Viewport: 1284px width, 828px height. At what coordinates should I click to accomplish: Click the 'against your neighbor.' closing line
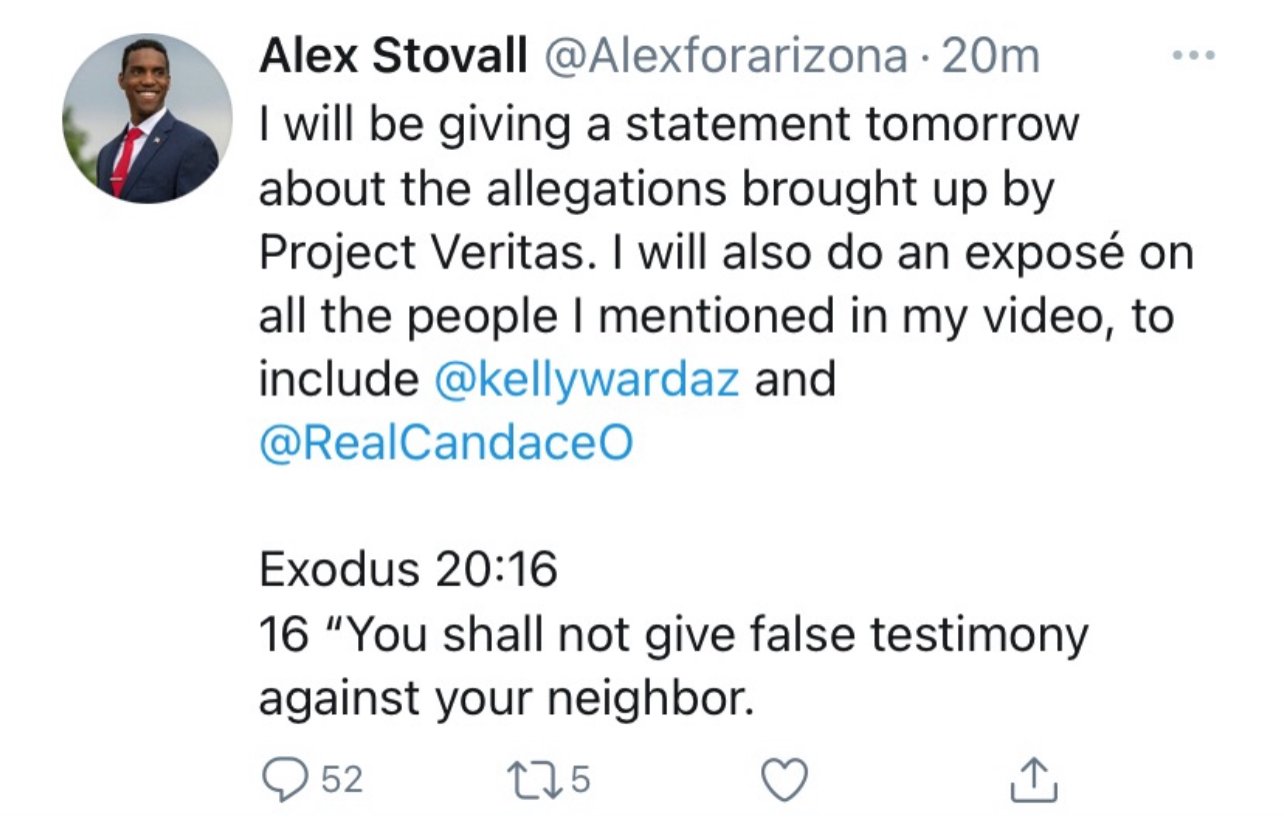(504, 699)
